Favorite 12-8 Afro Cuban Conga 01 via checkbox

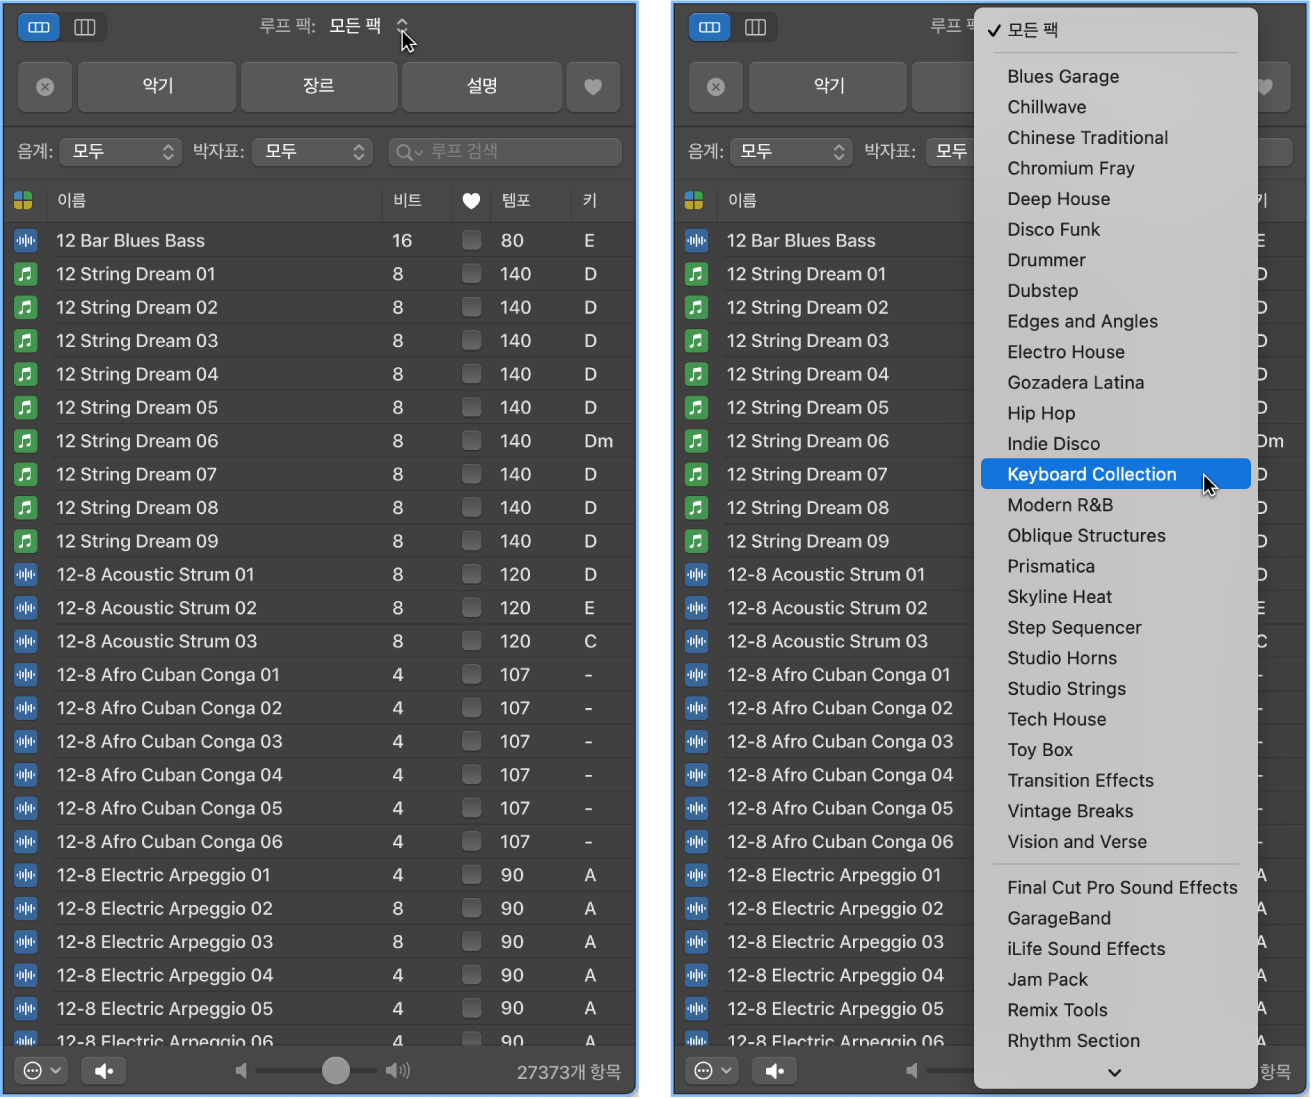(471, 675)
